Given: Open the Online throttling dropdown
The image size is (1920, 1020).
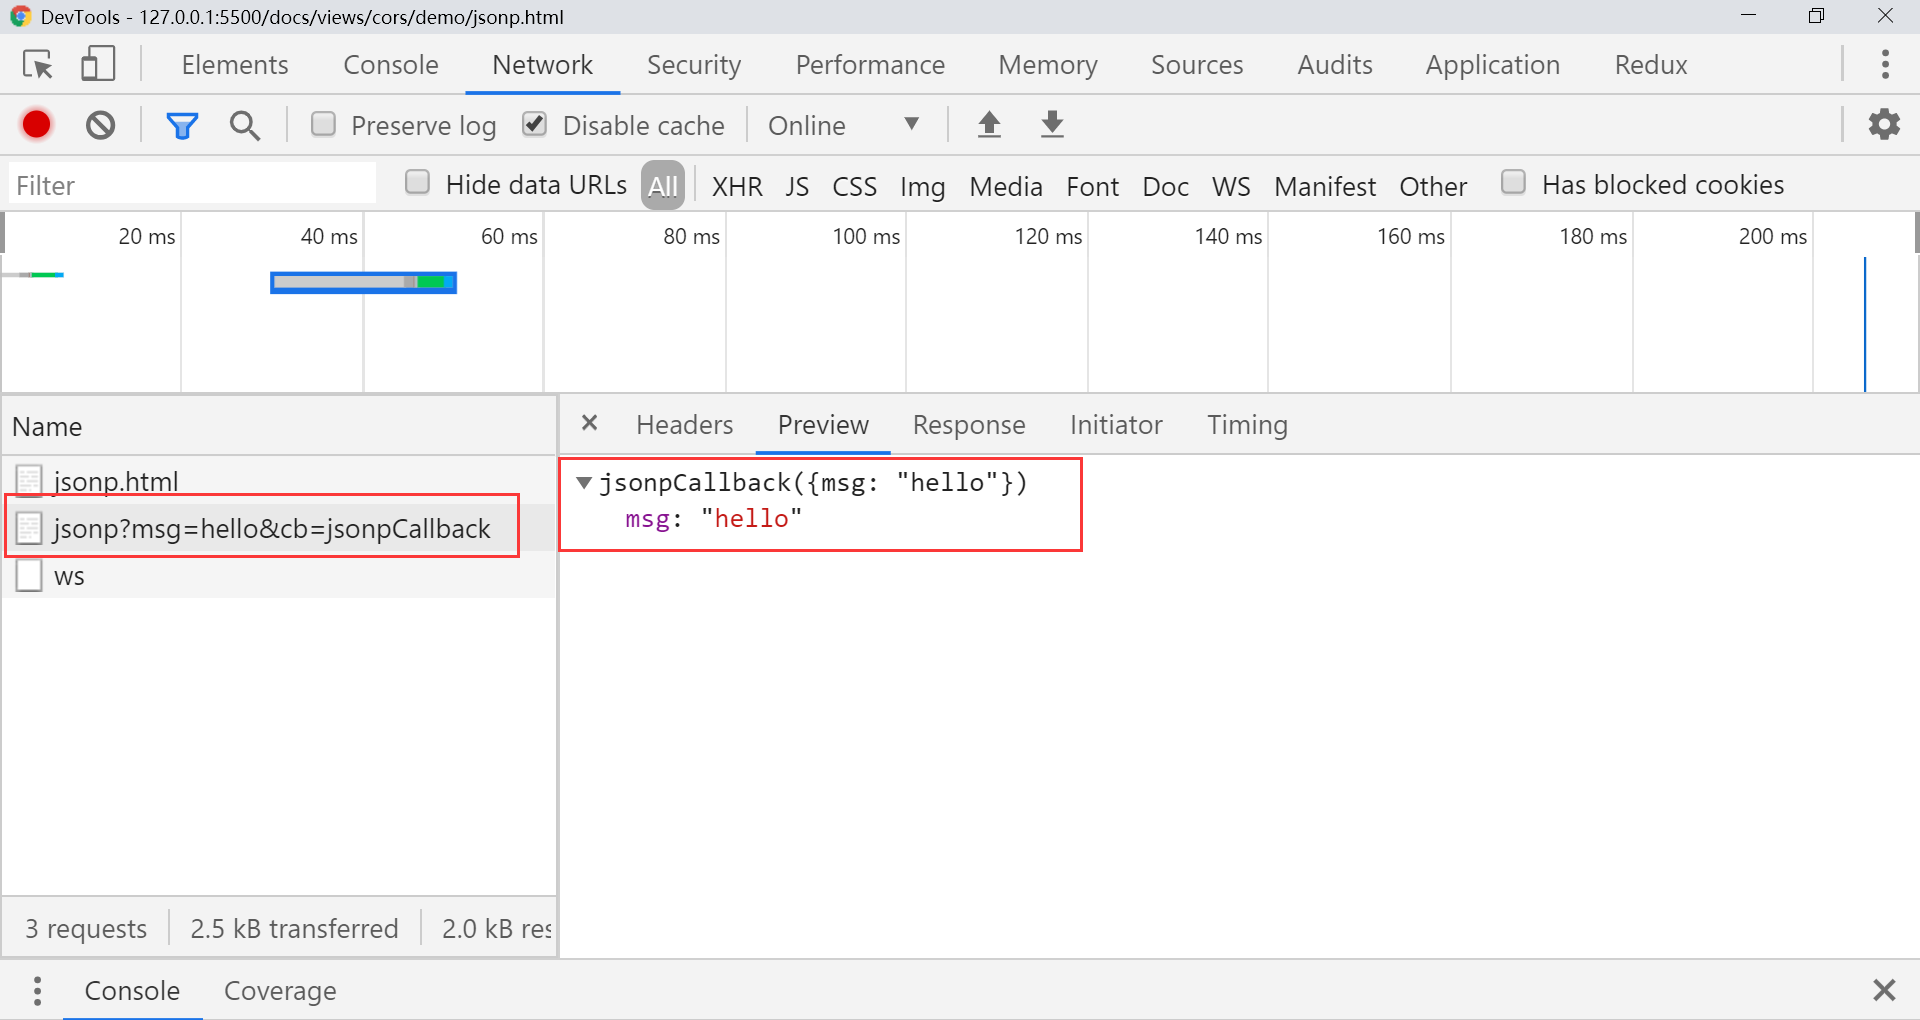Looking at the screenshot, I should pos(843,125).
